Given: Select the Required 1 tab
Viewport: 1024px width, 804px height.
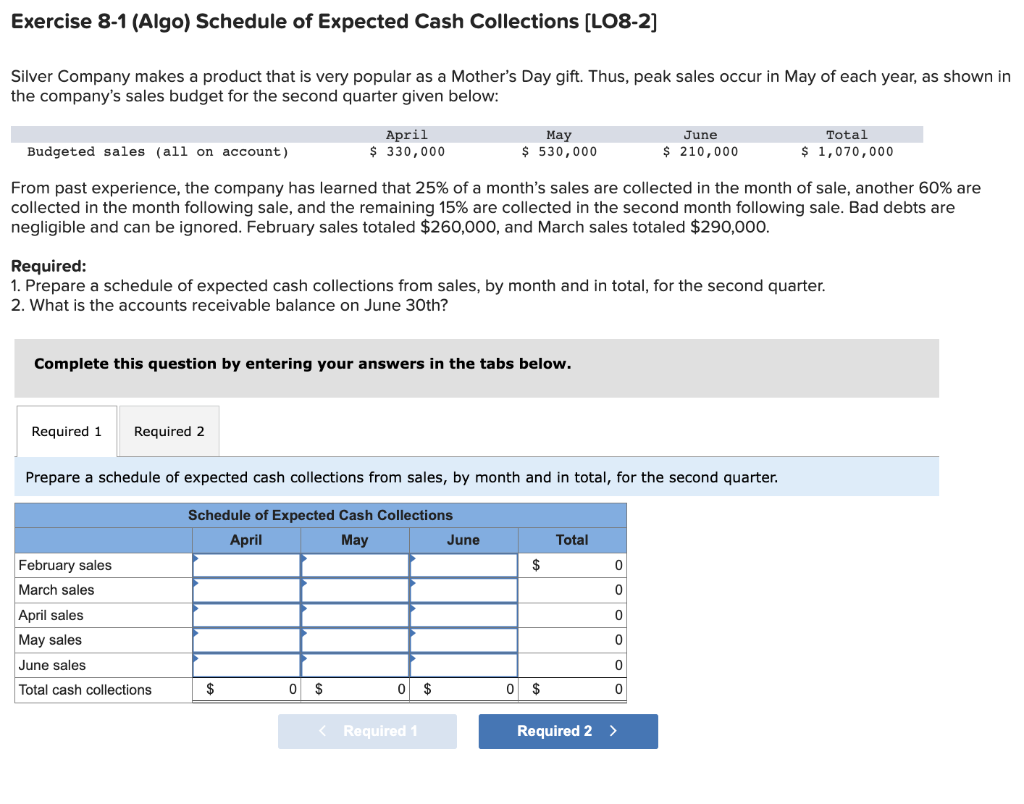Looking at the screenshot, I should pyautogui.click(x=65, y=431).
